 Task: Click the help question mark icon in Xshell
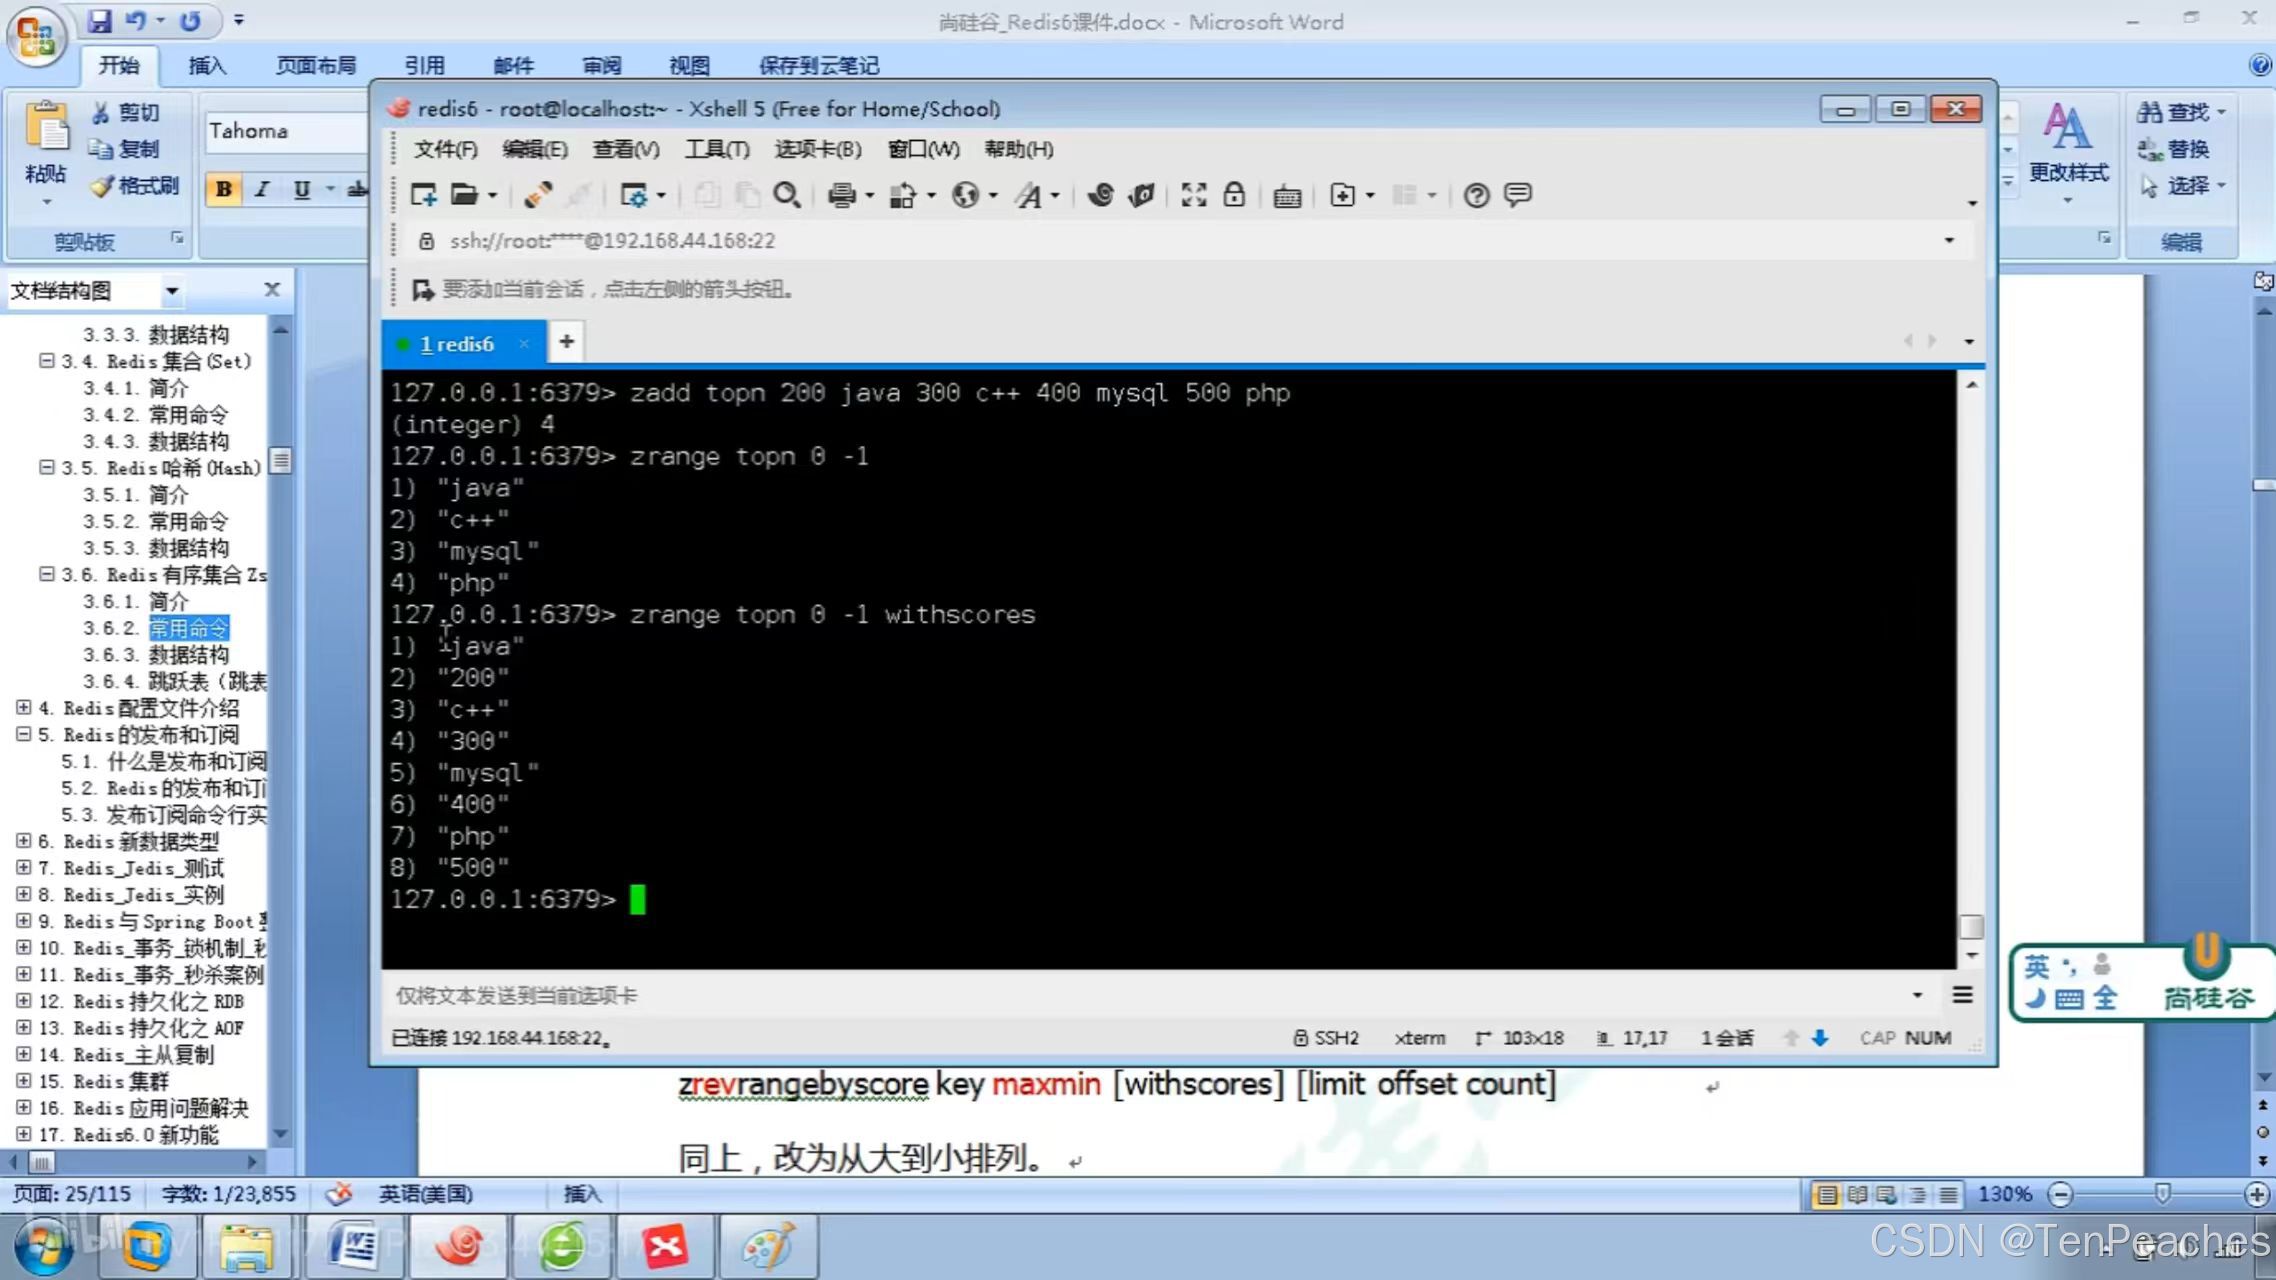point(1476,195)
